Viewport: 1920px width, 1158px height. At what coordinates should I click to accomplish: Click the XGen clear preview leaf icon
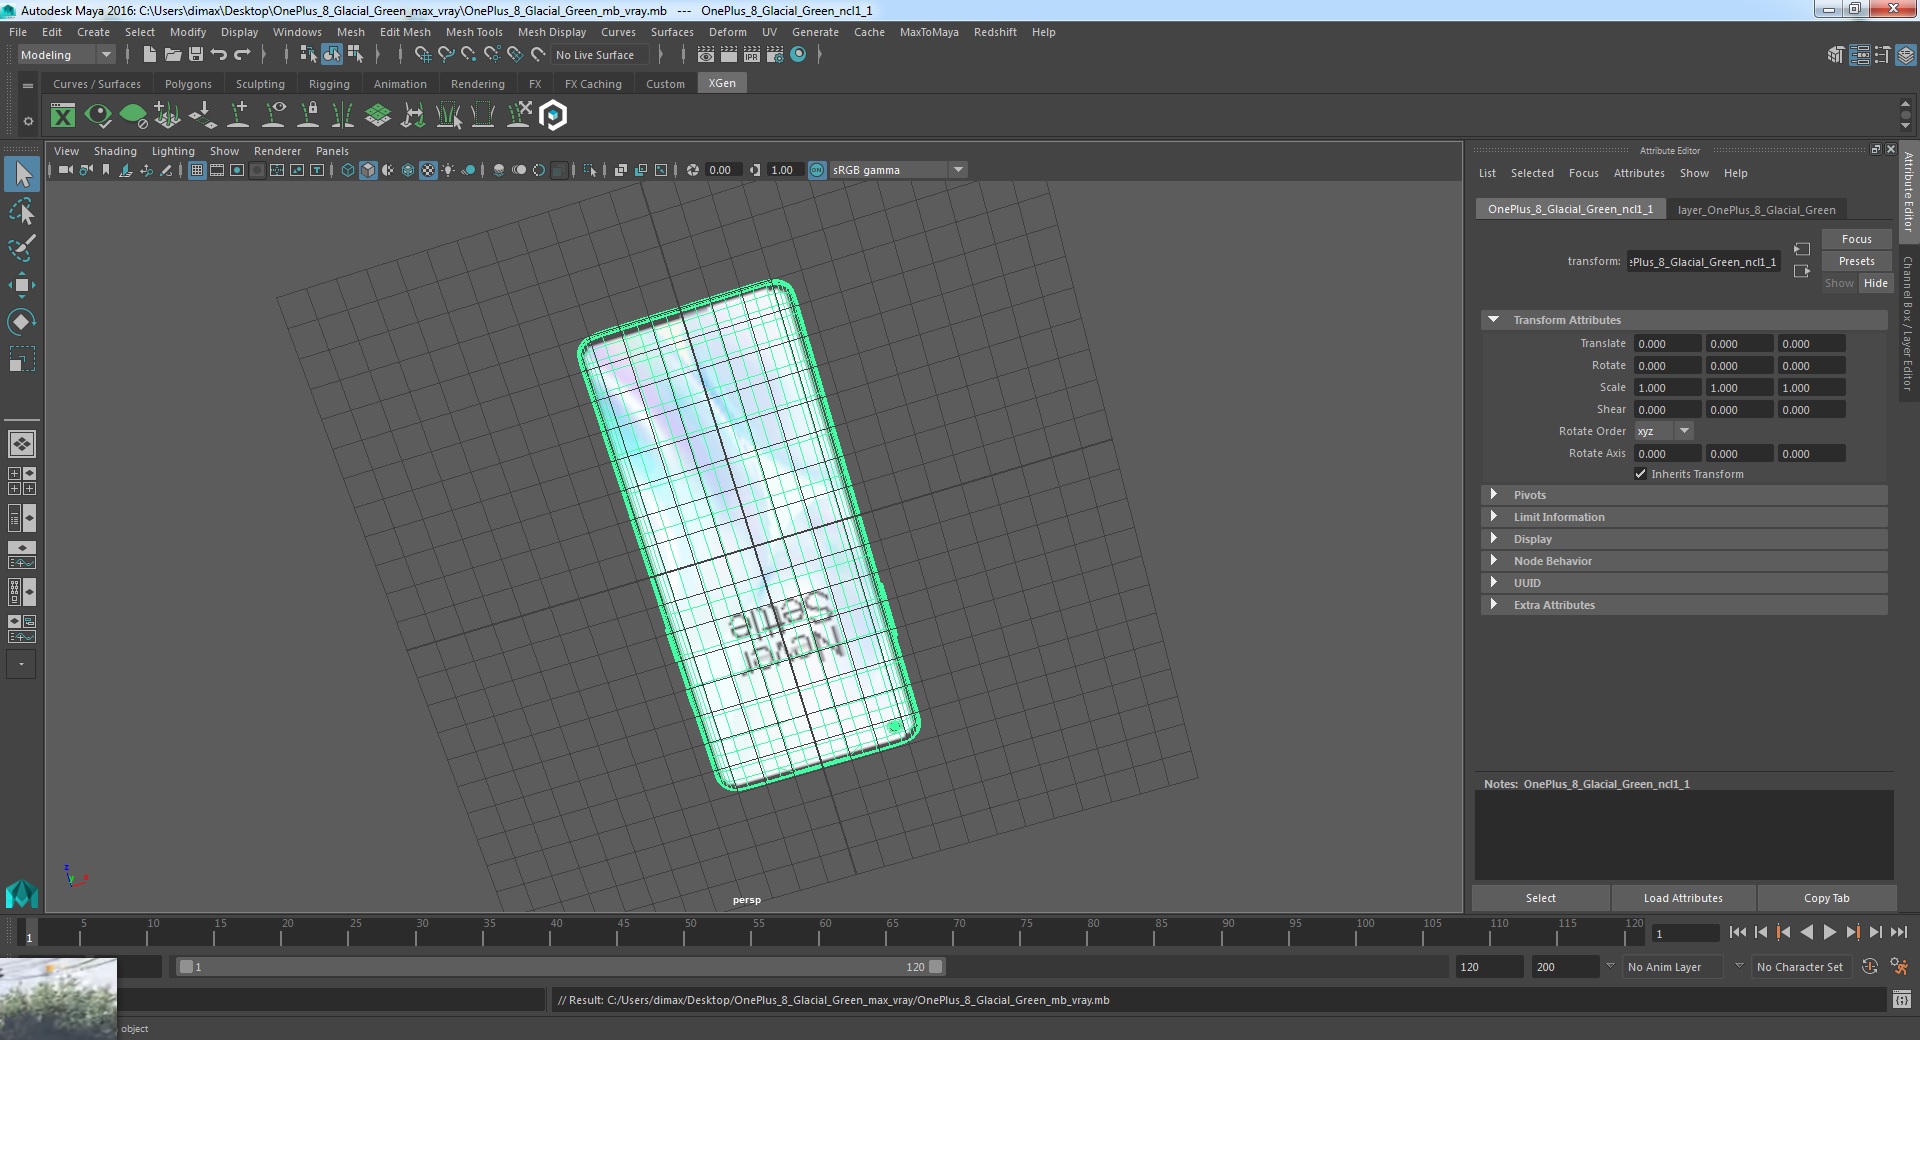(133, 116)
